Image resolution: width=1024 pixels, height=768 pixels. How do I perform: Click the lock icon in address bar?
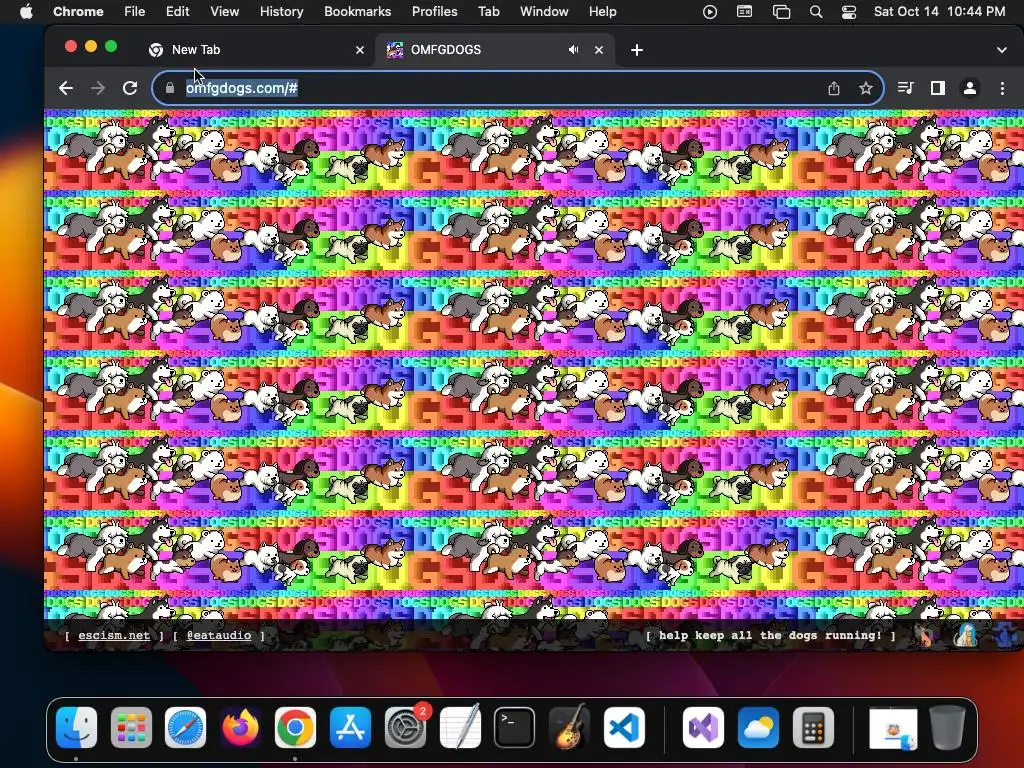tap(170, 88)
